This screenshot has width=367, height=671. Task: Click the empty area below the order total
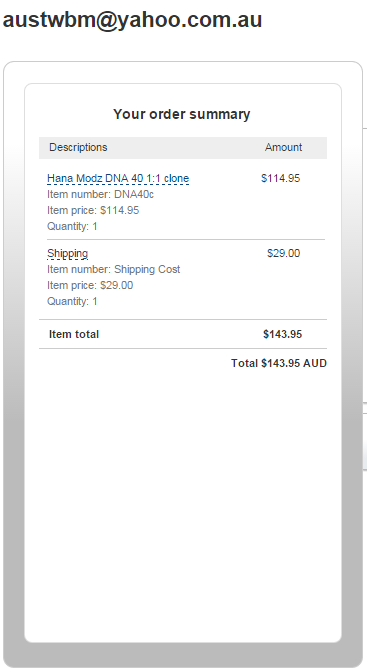click(x=183, y=505)
